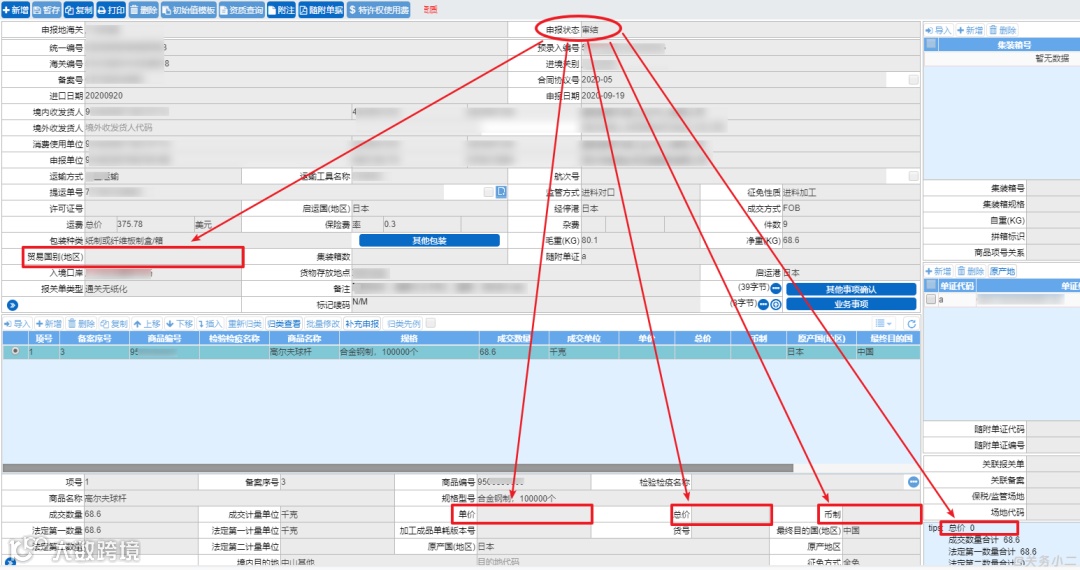Click the 关联报关单 input field
The height and width of the screenshot is (570, 1080).
(x=1053, y=463)
